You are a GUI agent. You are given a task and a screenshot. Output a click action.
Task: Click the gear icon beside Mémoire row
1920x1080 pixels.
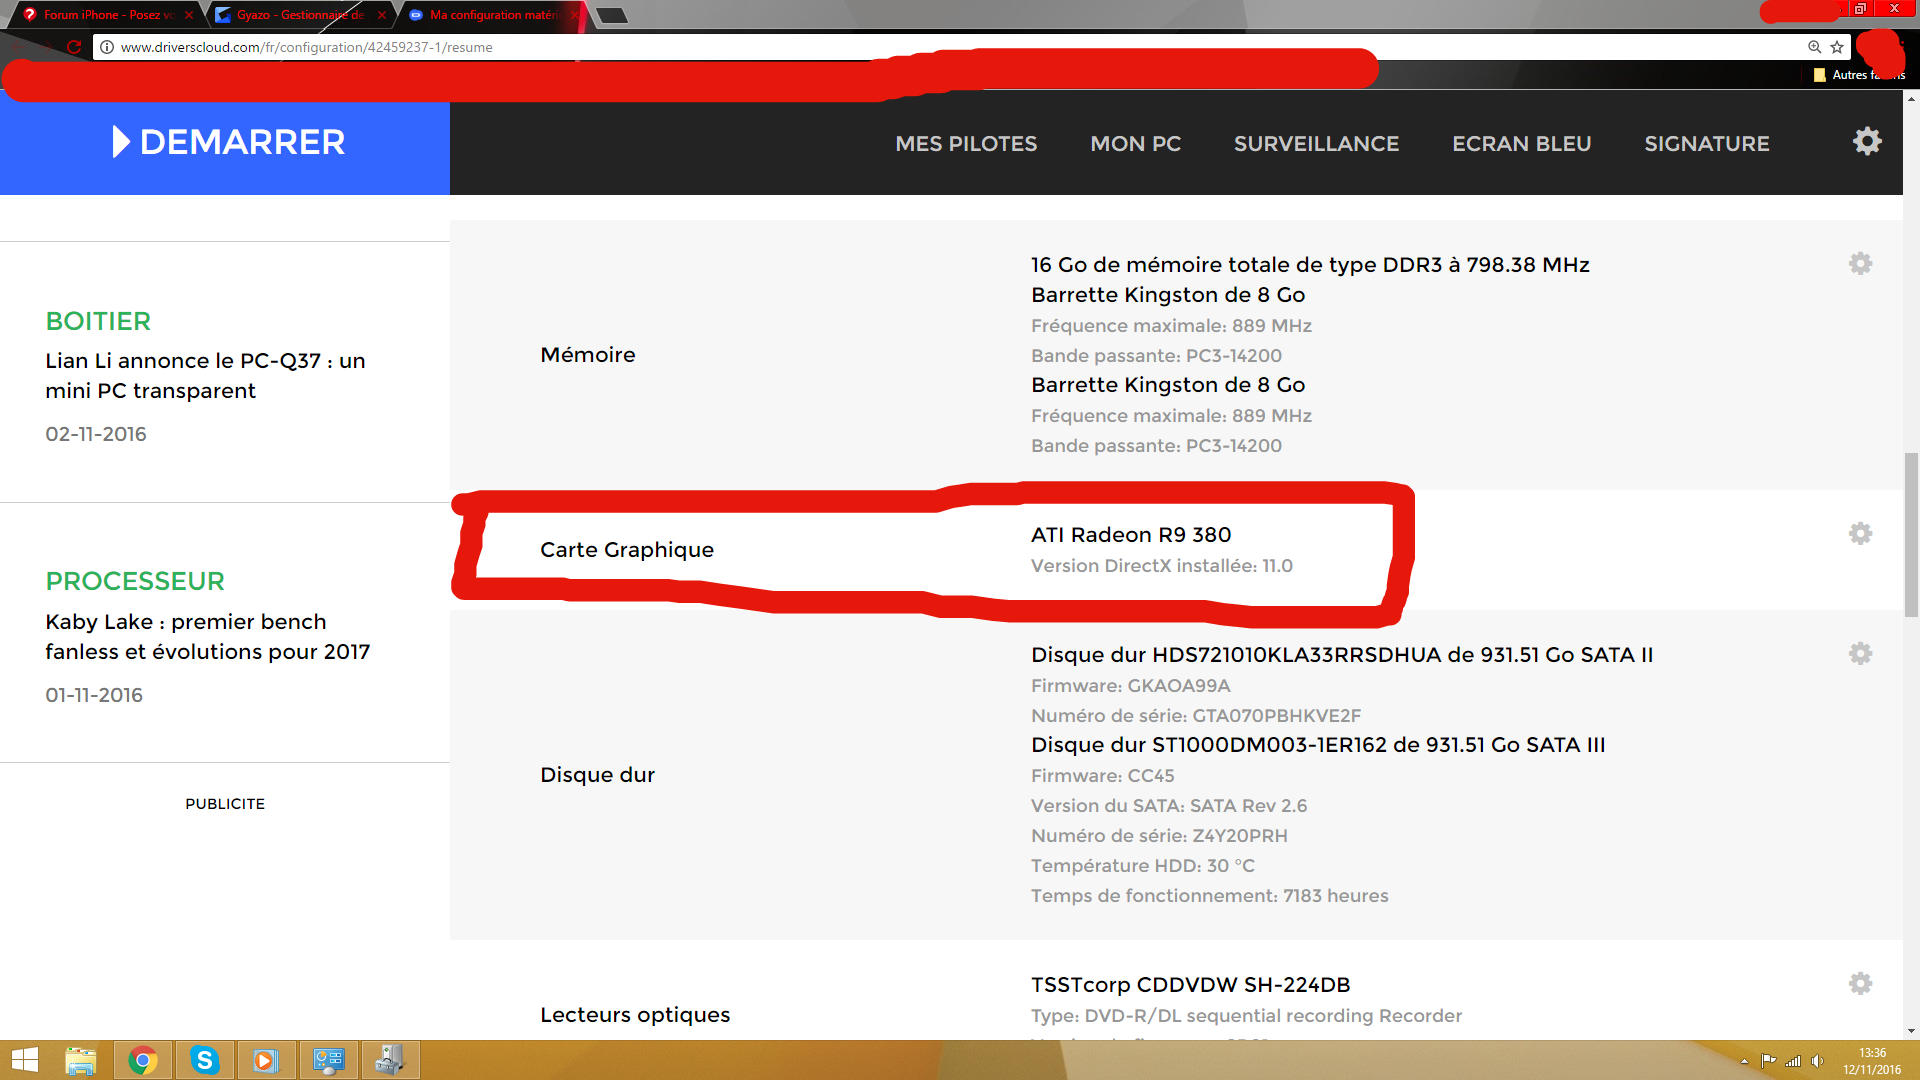(x=1860, y=264)
